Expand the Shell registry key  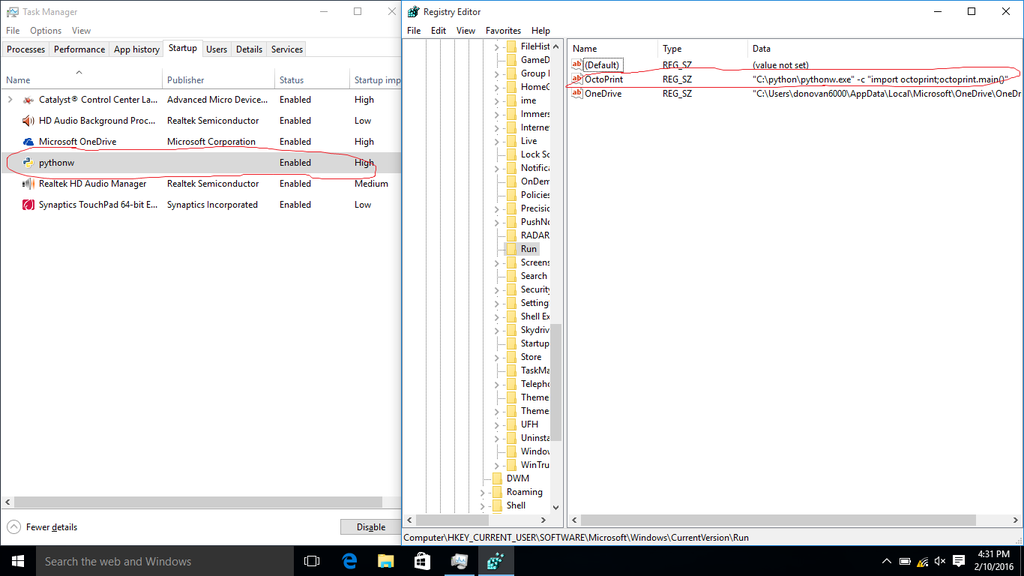482,505
